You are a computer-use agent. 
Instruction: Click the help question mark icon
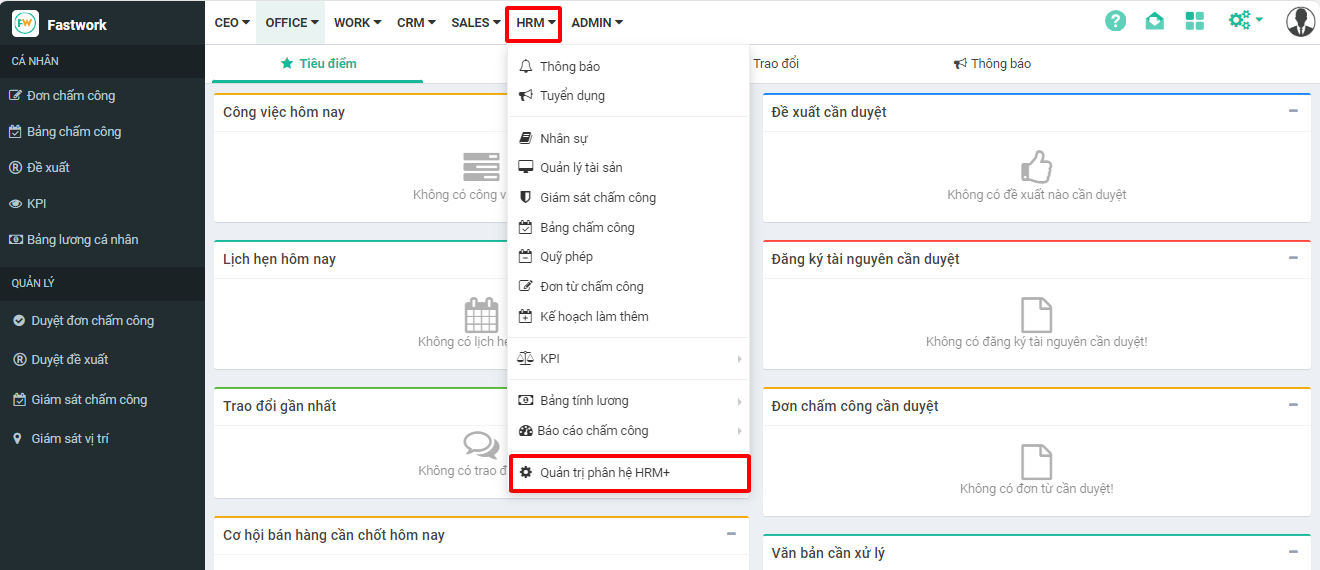(x=1115, y=21)
